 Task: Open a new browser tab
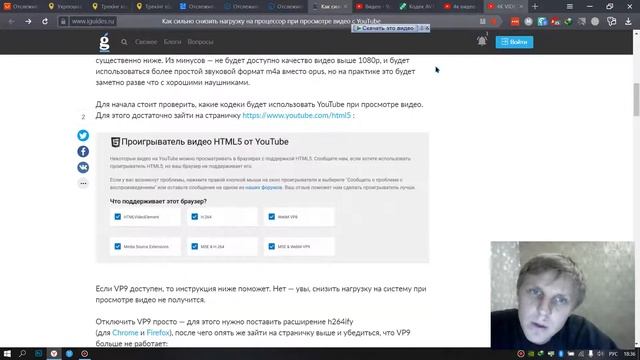click(x=535, y=7)
